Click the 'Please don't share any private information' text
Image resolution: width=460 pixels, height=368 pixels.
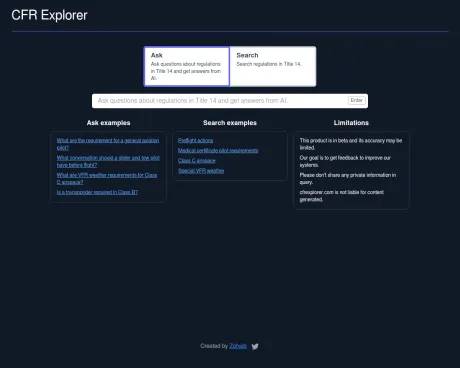(x=348, y=179)
